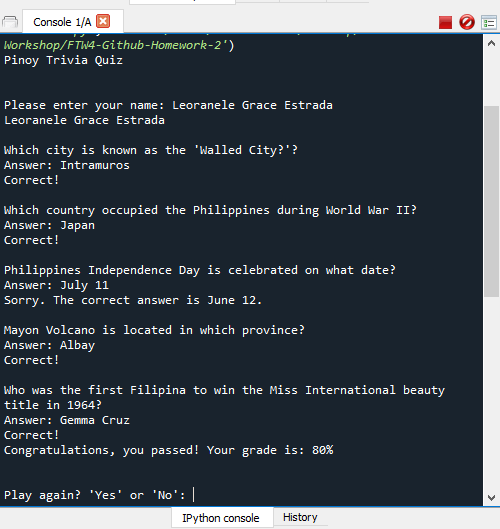Viewport: 500px width, 529px height.
Task: Click the Mayon Volcano question line
Action: [x=154, y=330]
